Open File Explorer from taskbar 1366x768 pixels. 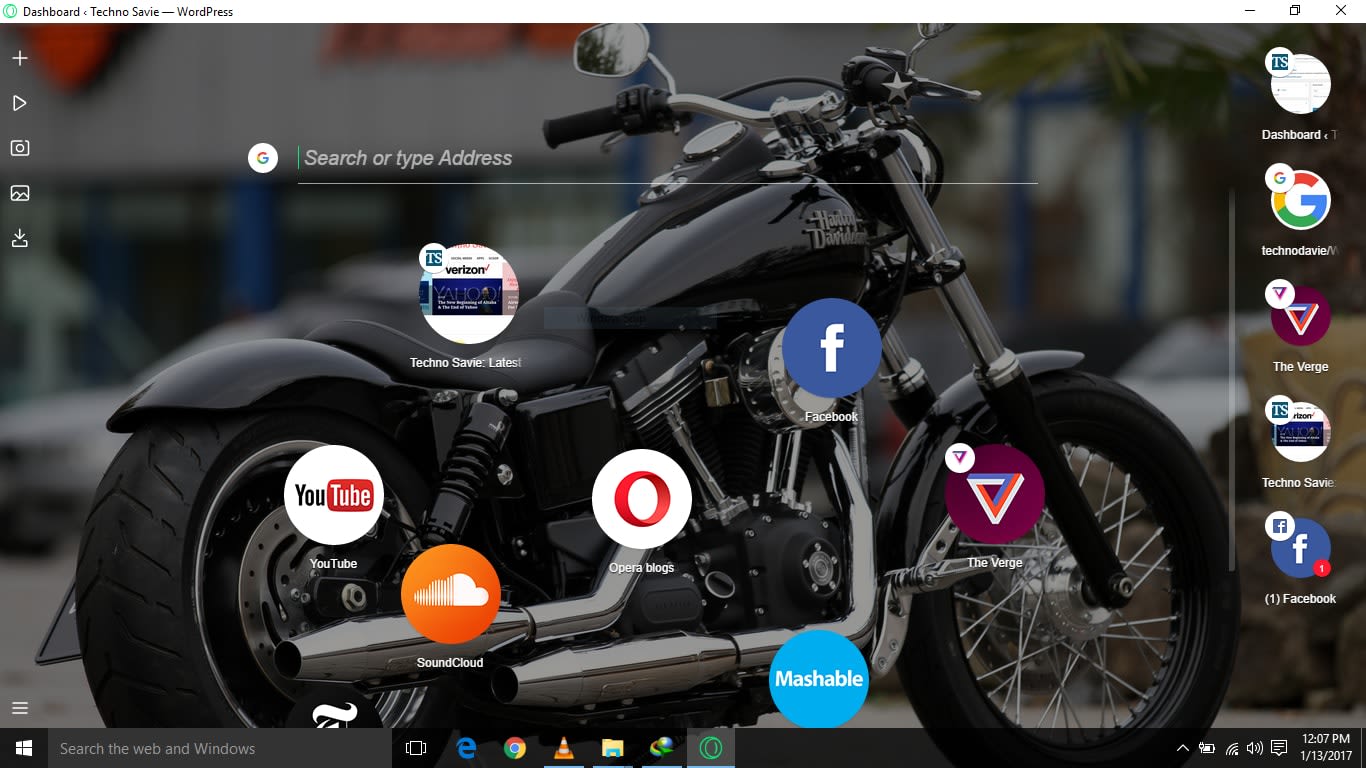click(x=613, y=748)
